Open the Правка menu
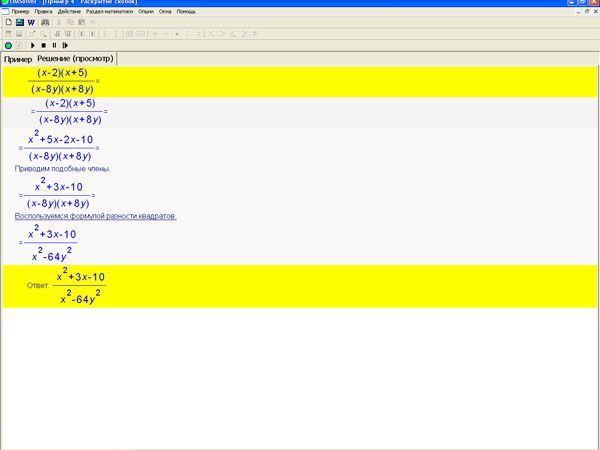The width and height of the screenshot is (600, 450). pyautogui.click(x=44, y=11)
